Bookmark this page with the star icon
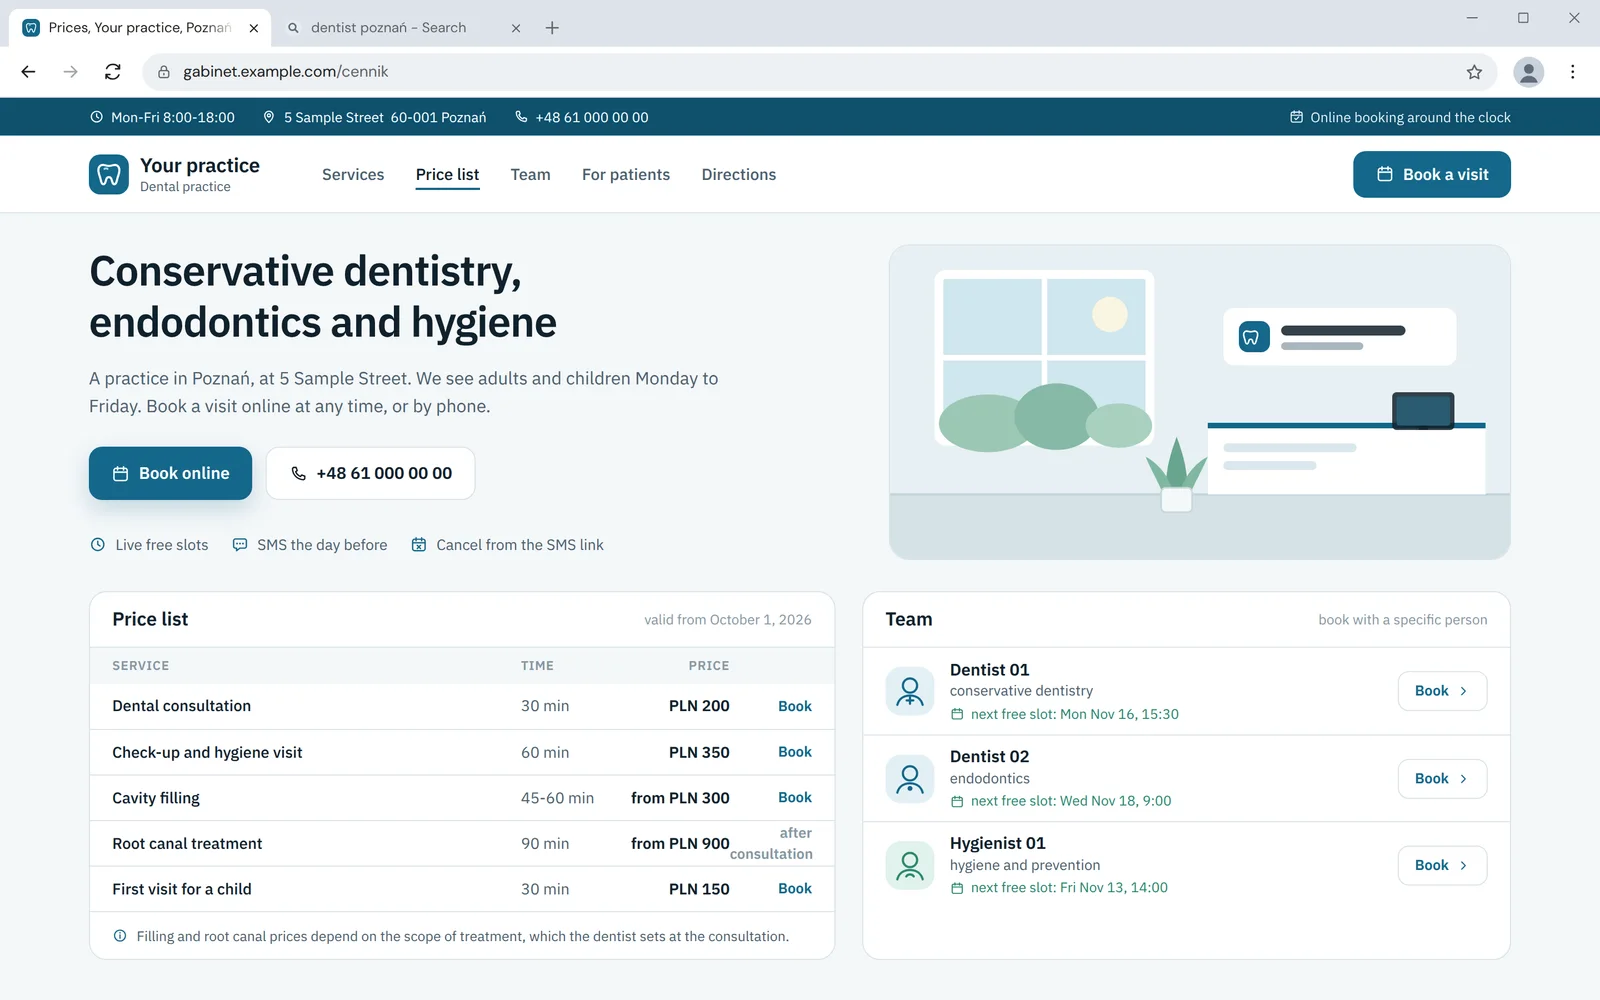 [x=1474, y=72]
